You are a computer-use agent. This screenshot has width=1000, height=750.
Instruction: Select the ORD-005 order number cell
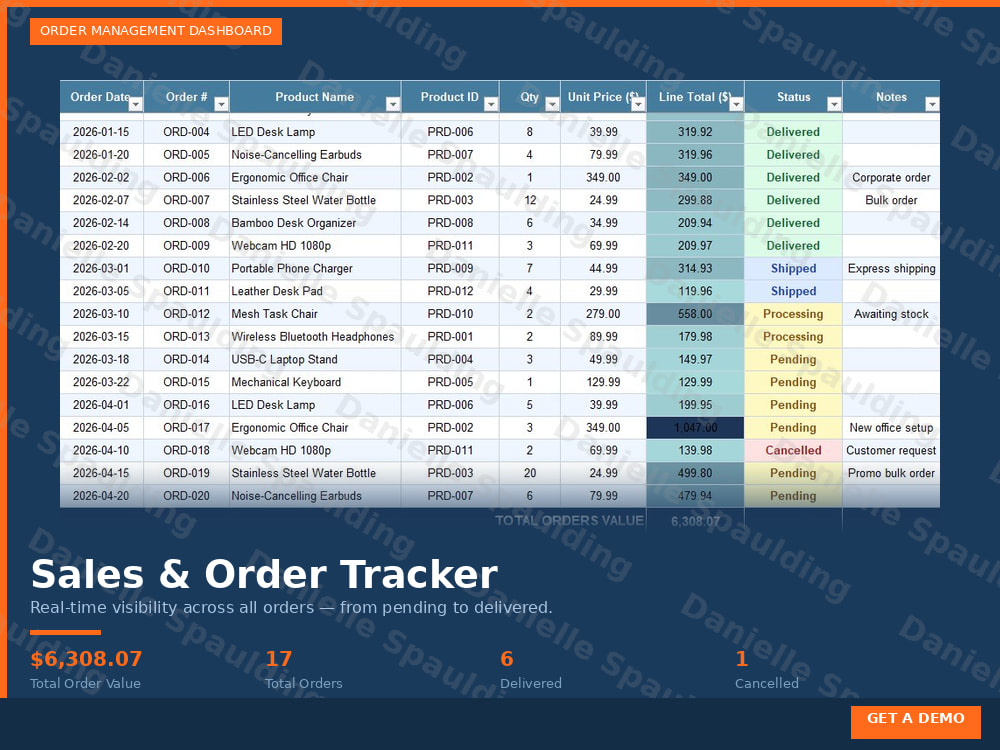tap(186, 155)
